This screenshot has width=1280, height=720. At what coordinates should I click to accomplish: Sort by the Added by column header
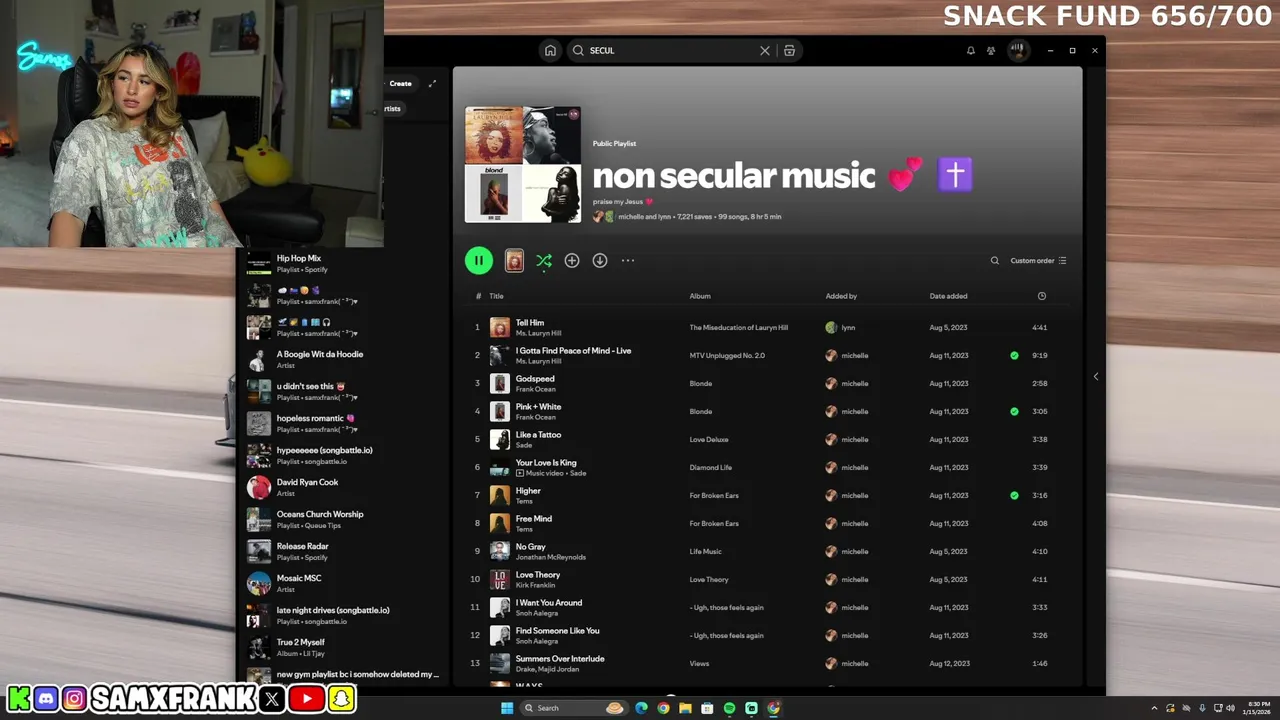pos(841,296)
